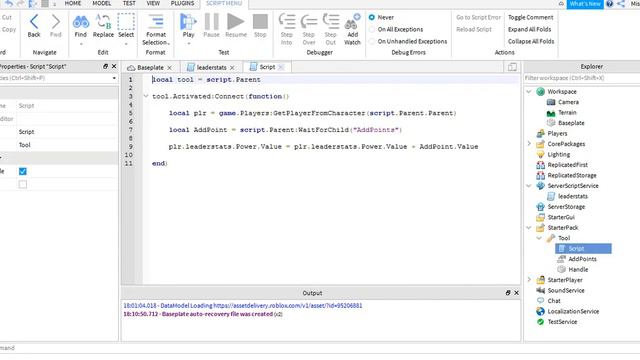
Task: Close the Script editor tab
Action: click(281, 67)
